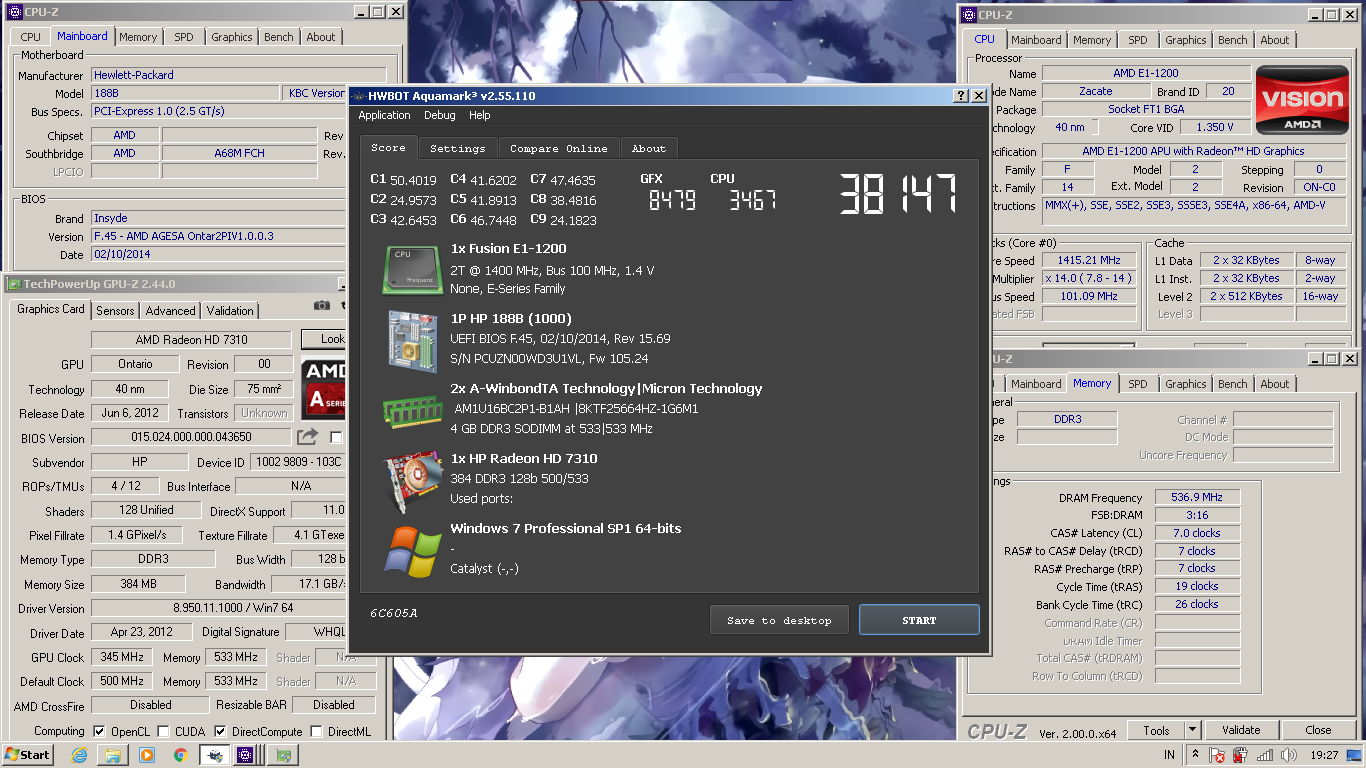This screenshot has height=768, width=1366.
Task: Switch to GPU-Z via its green taskbar icon
Action: 284,755
